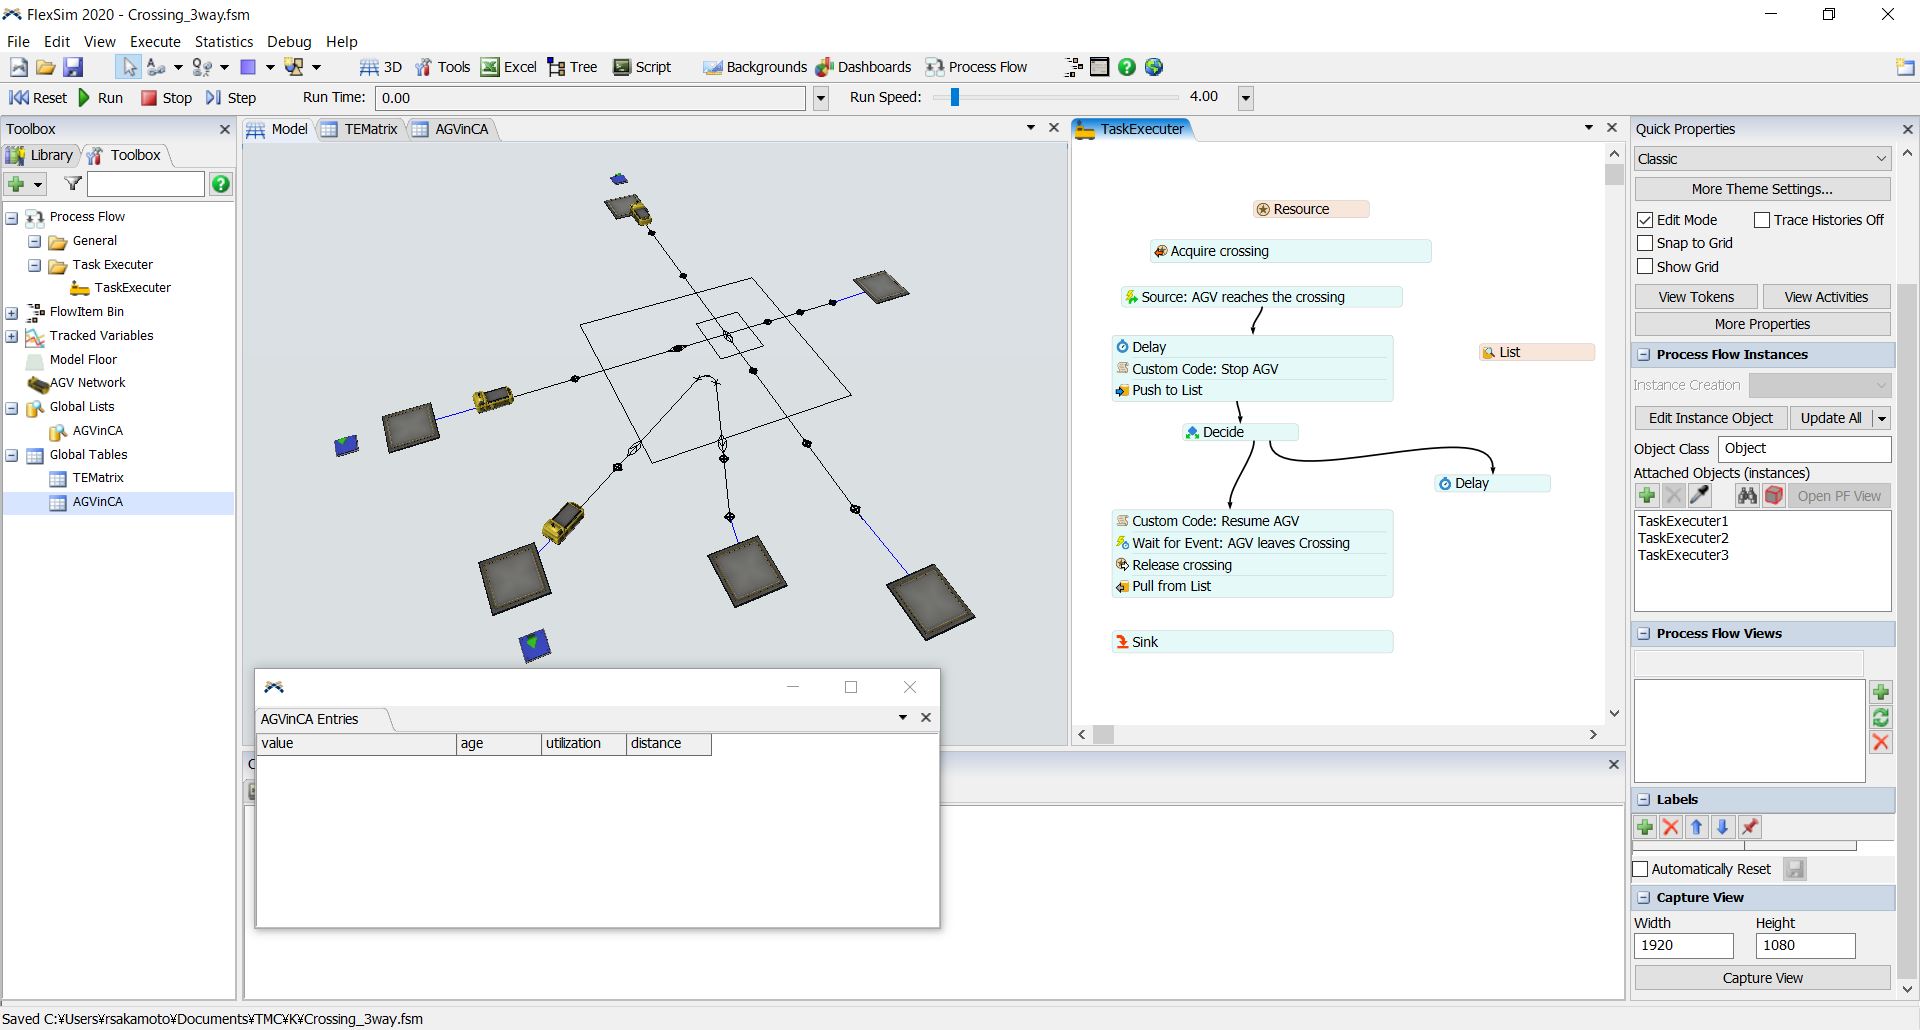Viewport: 1920px width, 1030px height.
Task: Click the sampler eyedropper for attached objects
Action: coord(1699,496)
